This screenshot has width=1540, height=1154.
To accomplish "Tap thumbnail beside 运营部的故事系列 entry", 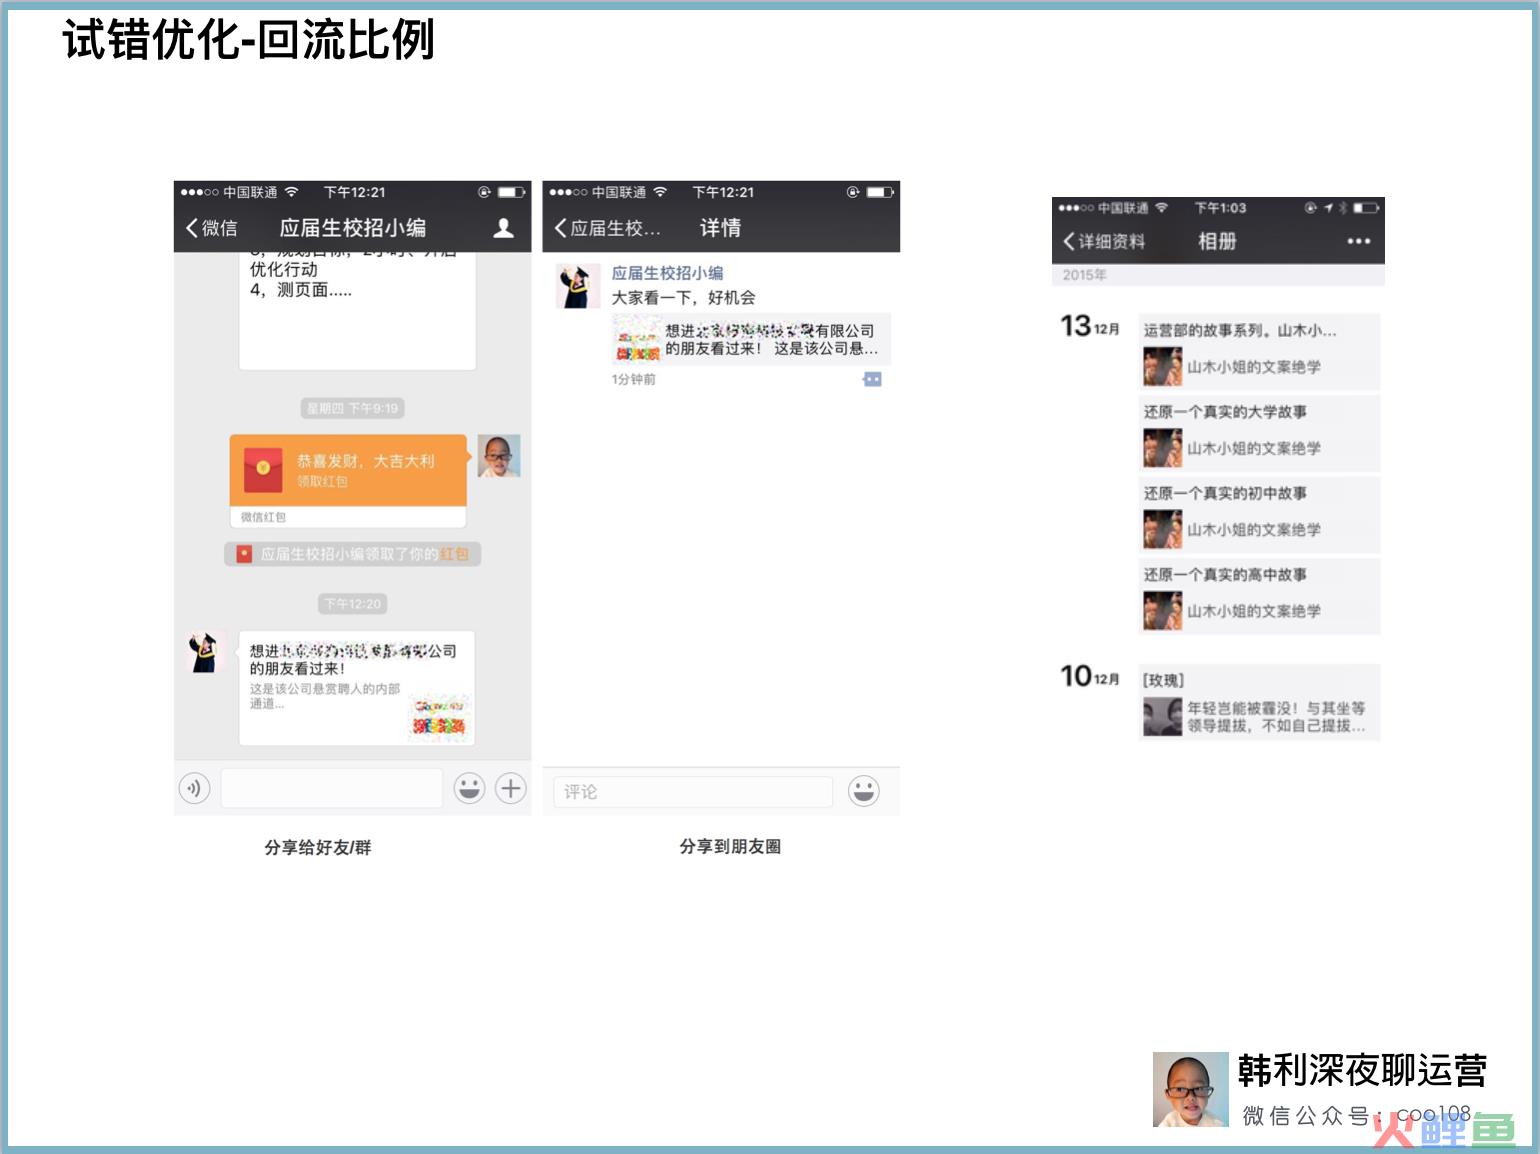I will pos(1162,367).
